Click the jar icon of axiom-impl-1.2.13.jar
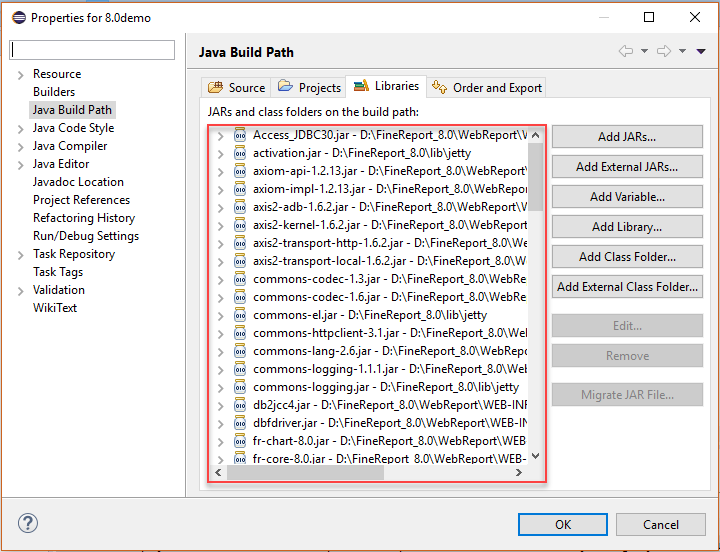This screenshot has height=552, width=720. click(x=240, y=189)
